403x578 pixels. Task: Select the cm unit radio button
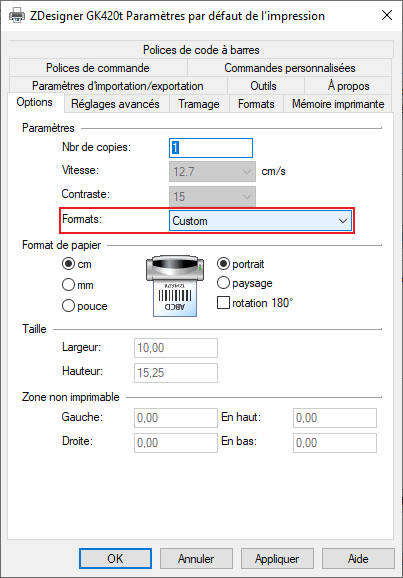[x=68, y=264]
